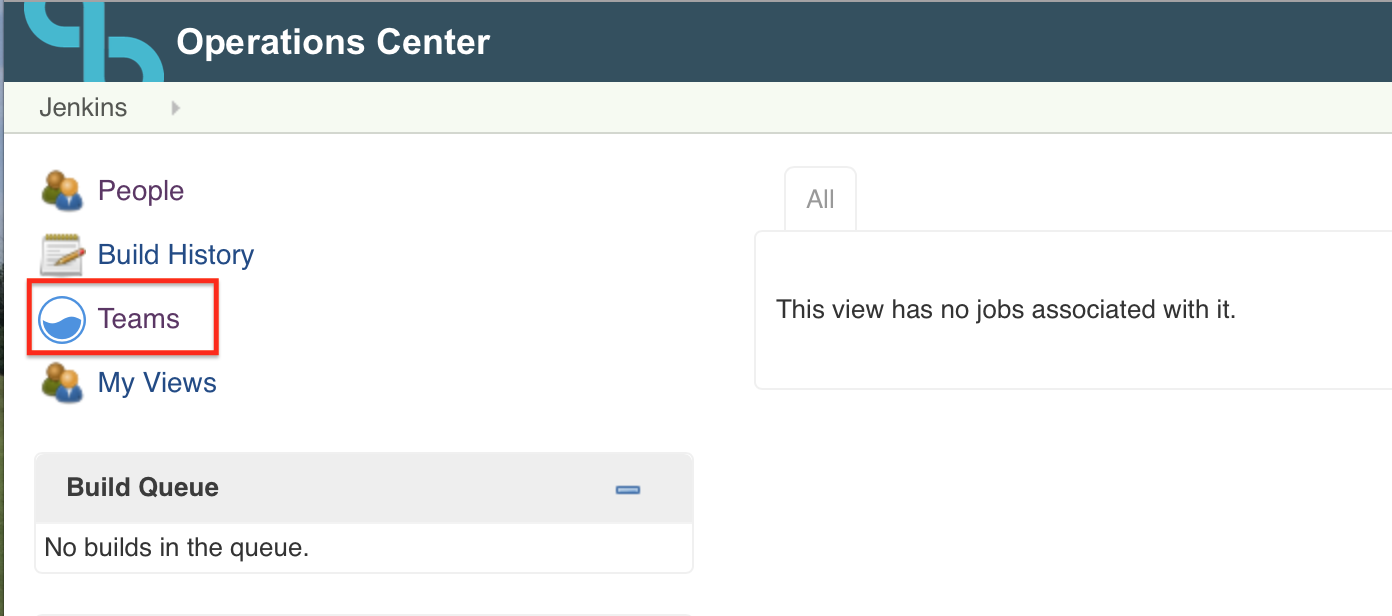Click the CloudBees logo in header

pyautogui.click(x=93, y=41)
